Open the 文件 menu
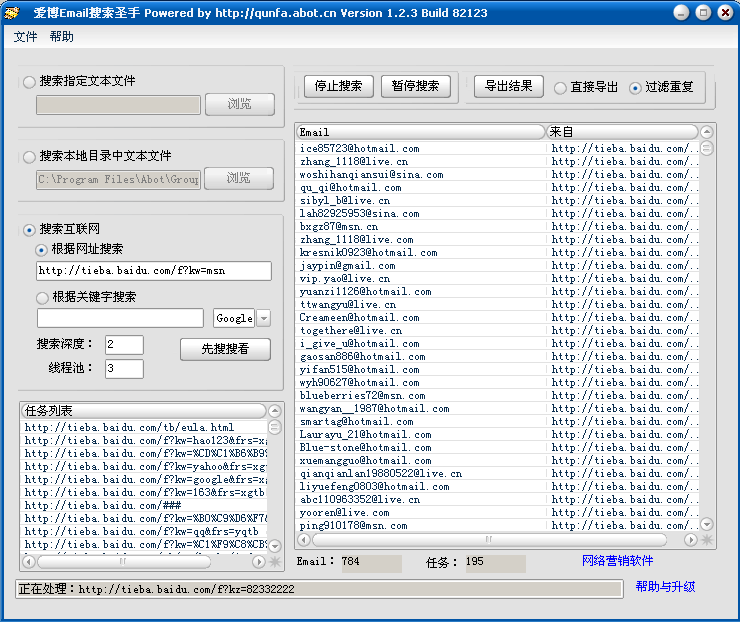 click(x=25, y=37)
